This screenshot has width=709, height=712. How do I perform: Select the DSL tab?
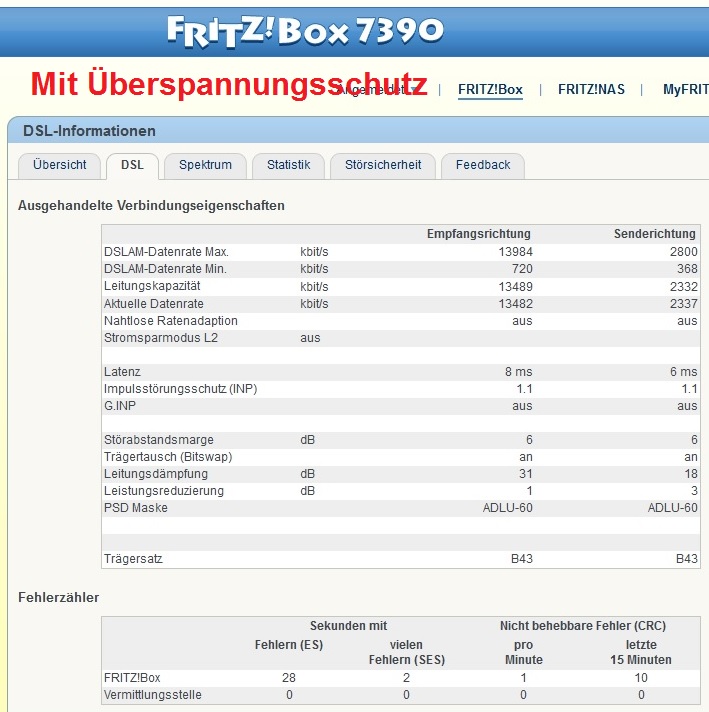click(132, 165)
